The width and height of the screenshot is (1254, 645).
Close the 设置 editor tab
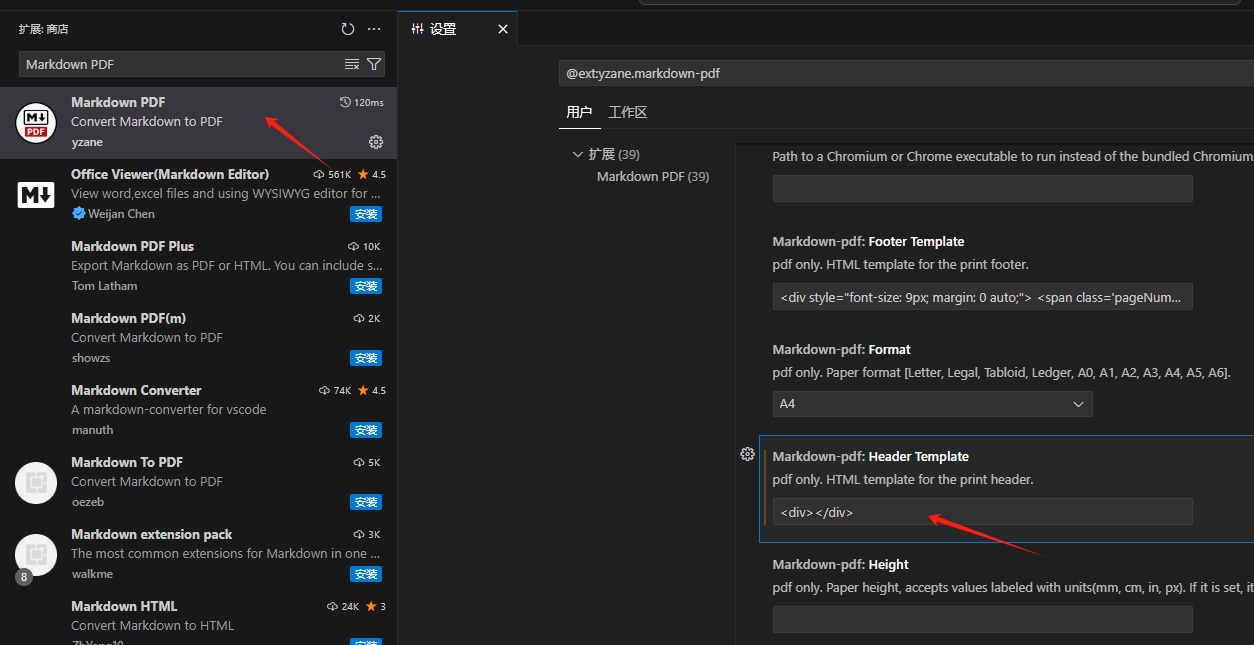coord(503,29)
